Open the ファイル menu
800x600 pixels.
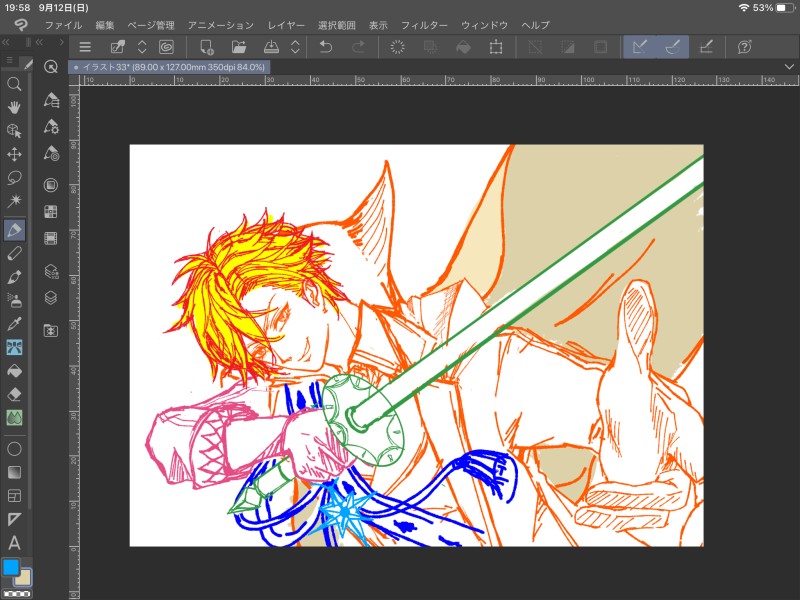coord(64,24)
